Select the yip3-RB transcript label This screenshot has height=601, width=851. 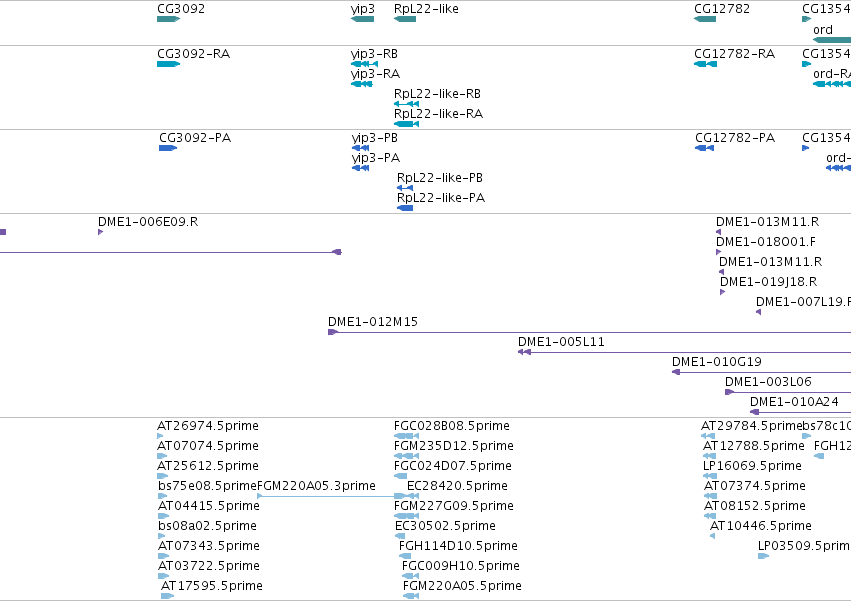(374, 54)
